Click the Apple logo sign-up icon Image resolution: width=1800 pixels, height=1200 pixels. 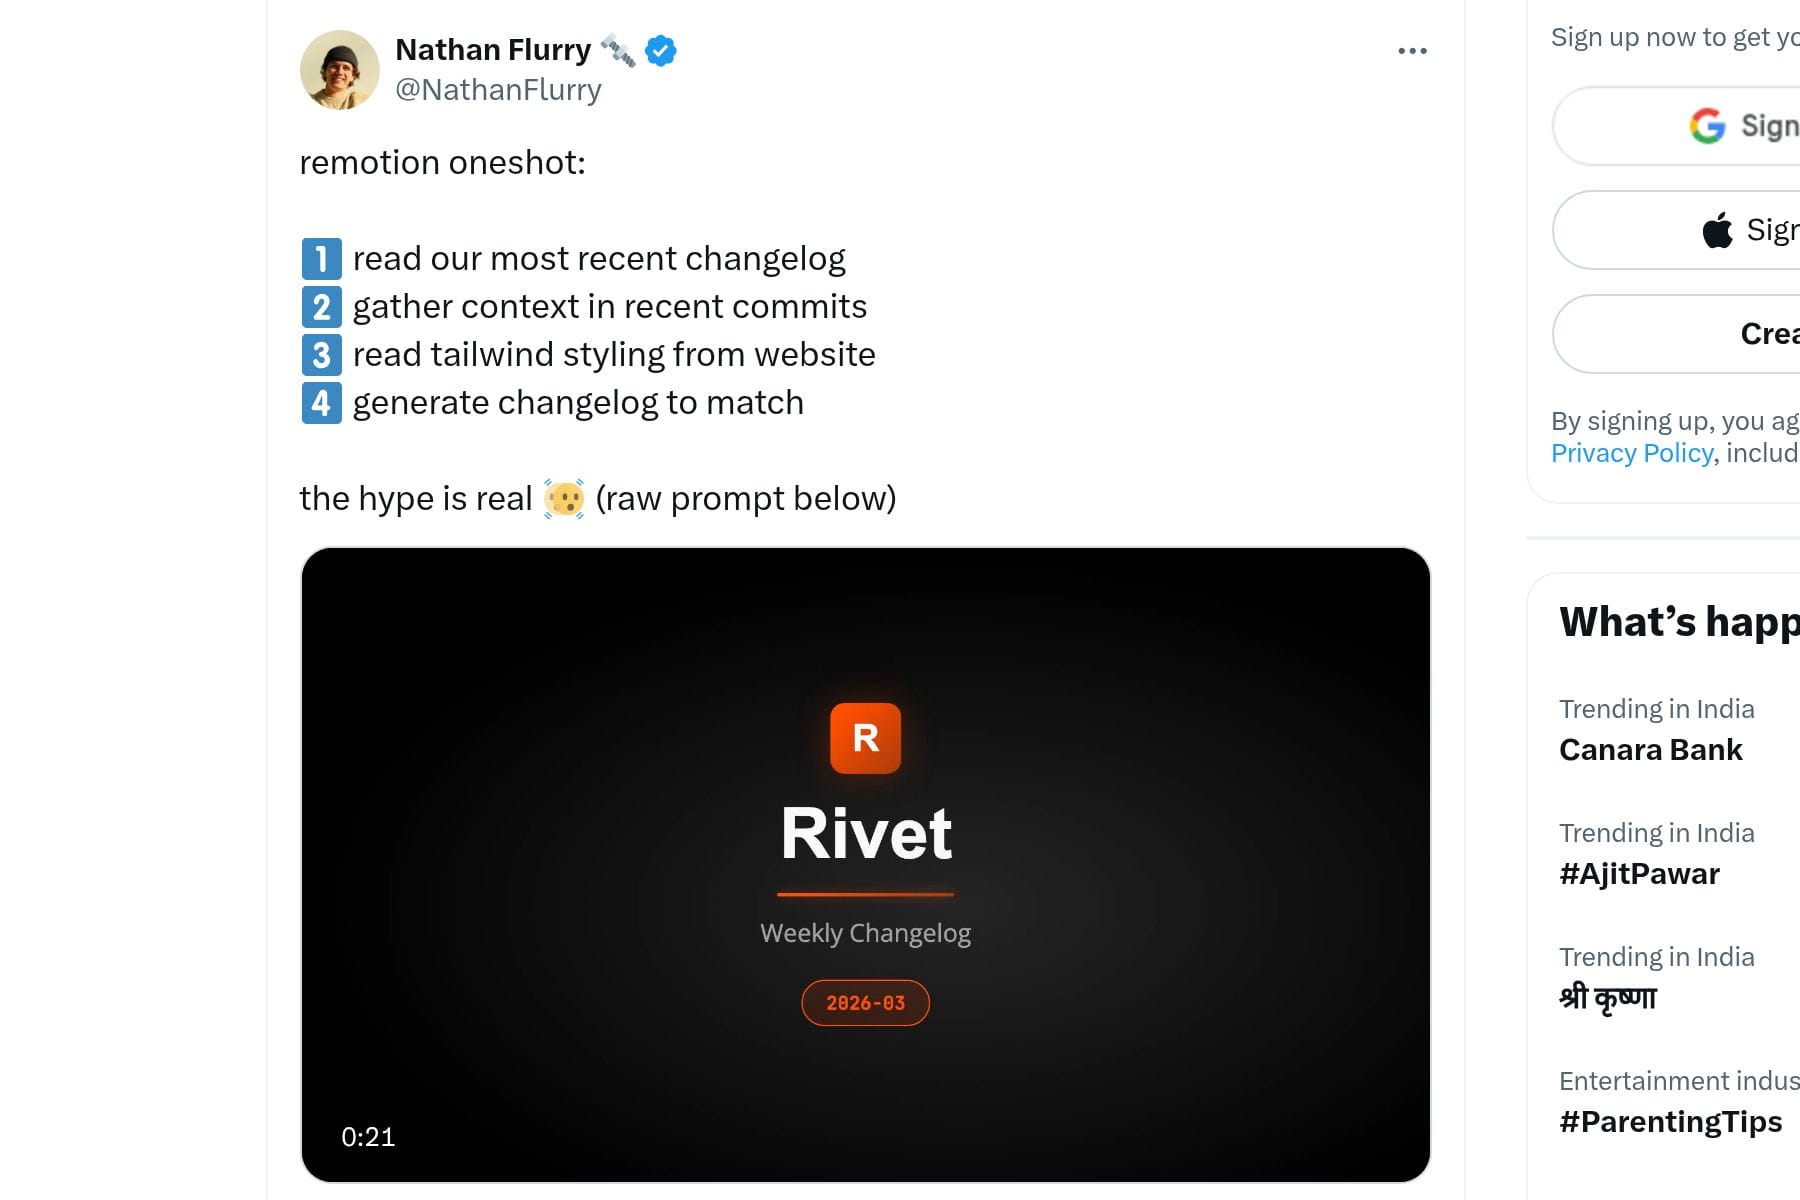click(1717, 230)
